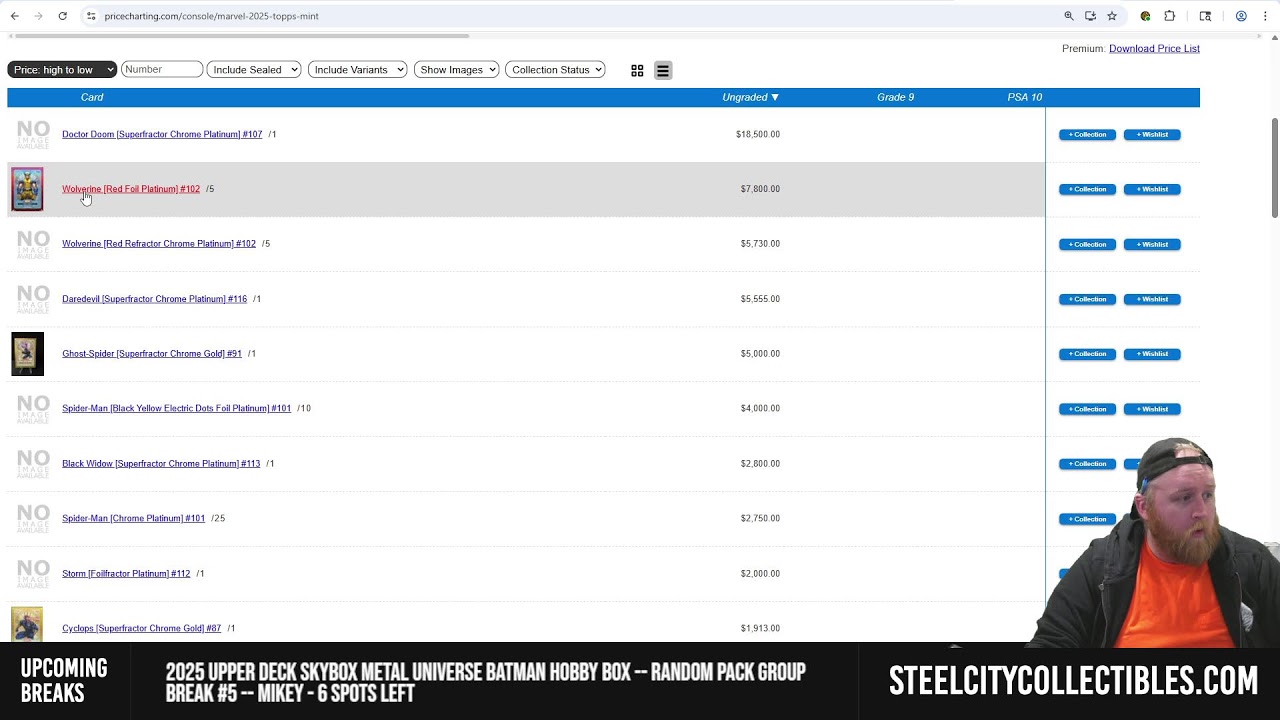Switch to list view icon
The image size is (1280, 720).
662,70
